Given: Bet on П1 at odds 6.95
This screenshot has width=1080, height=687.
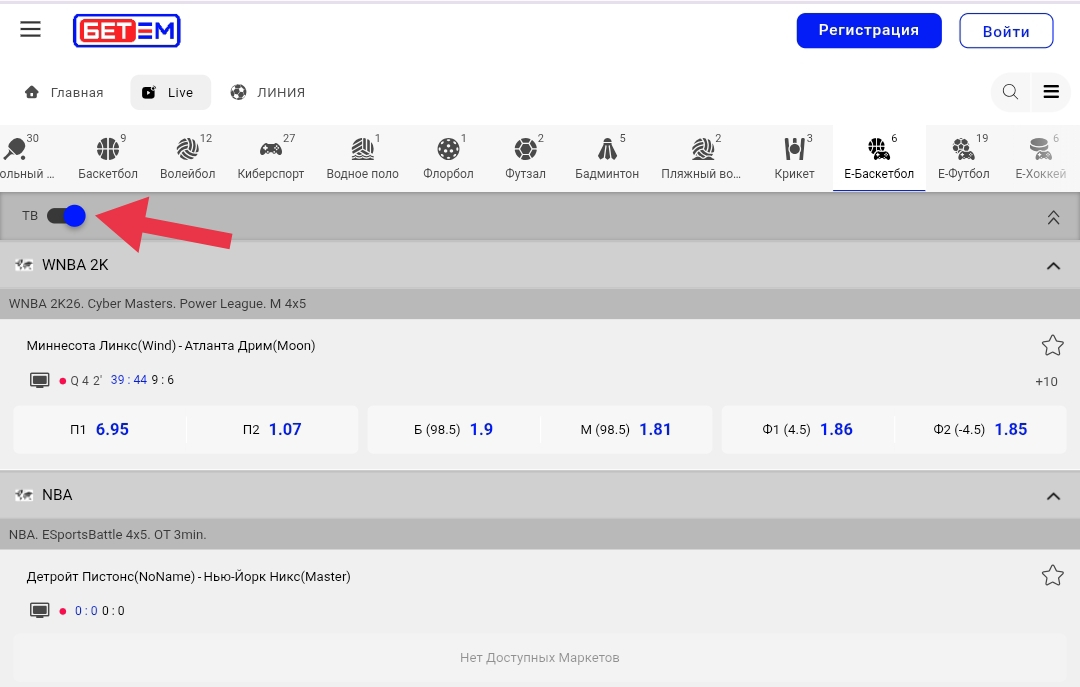Looking at the screenshot, I should 100,430.
